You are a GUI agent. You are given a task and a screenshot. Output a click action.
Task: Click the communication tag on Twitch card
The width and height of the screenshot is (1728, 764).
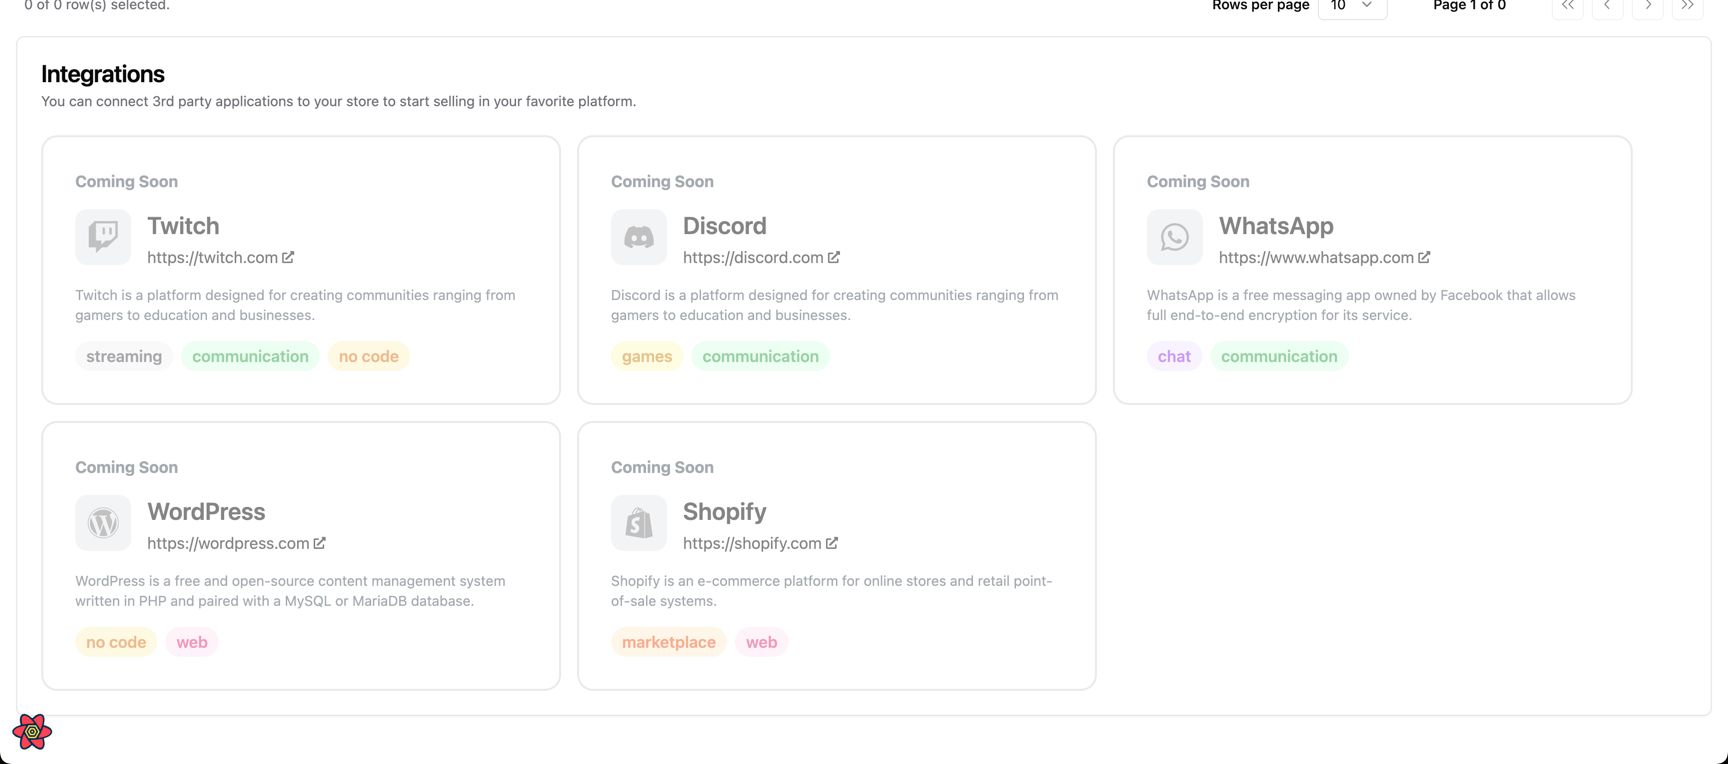click(250, 356)
